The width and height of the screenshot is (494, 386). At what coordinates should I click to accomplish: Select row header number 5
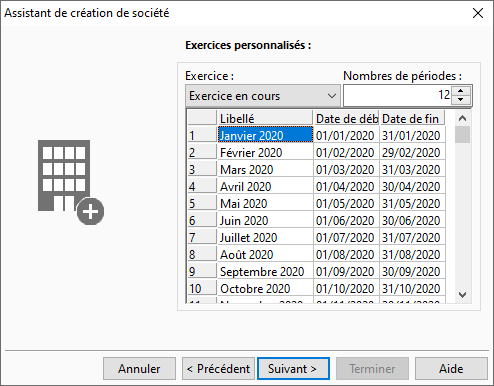(202, 203)
